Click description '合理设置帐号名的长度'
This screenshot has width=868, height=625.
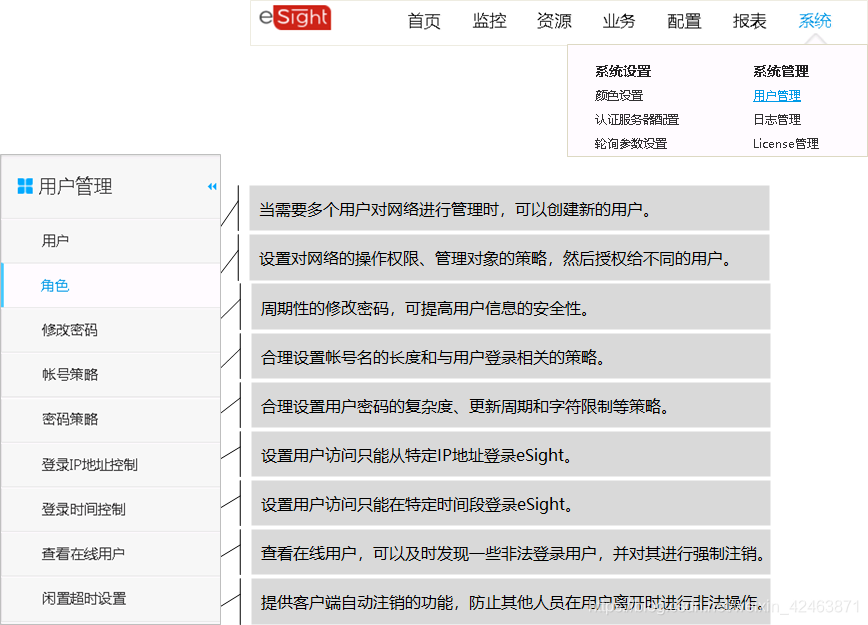click(x=510, y=357)
